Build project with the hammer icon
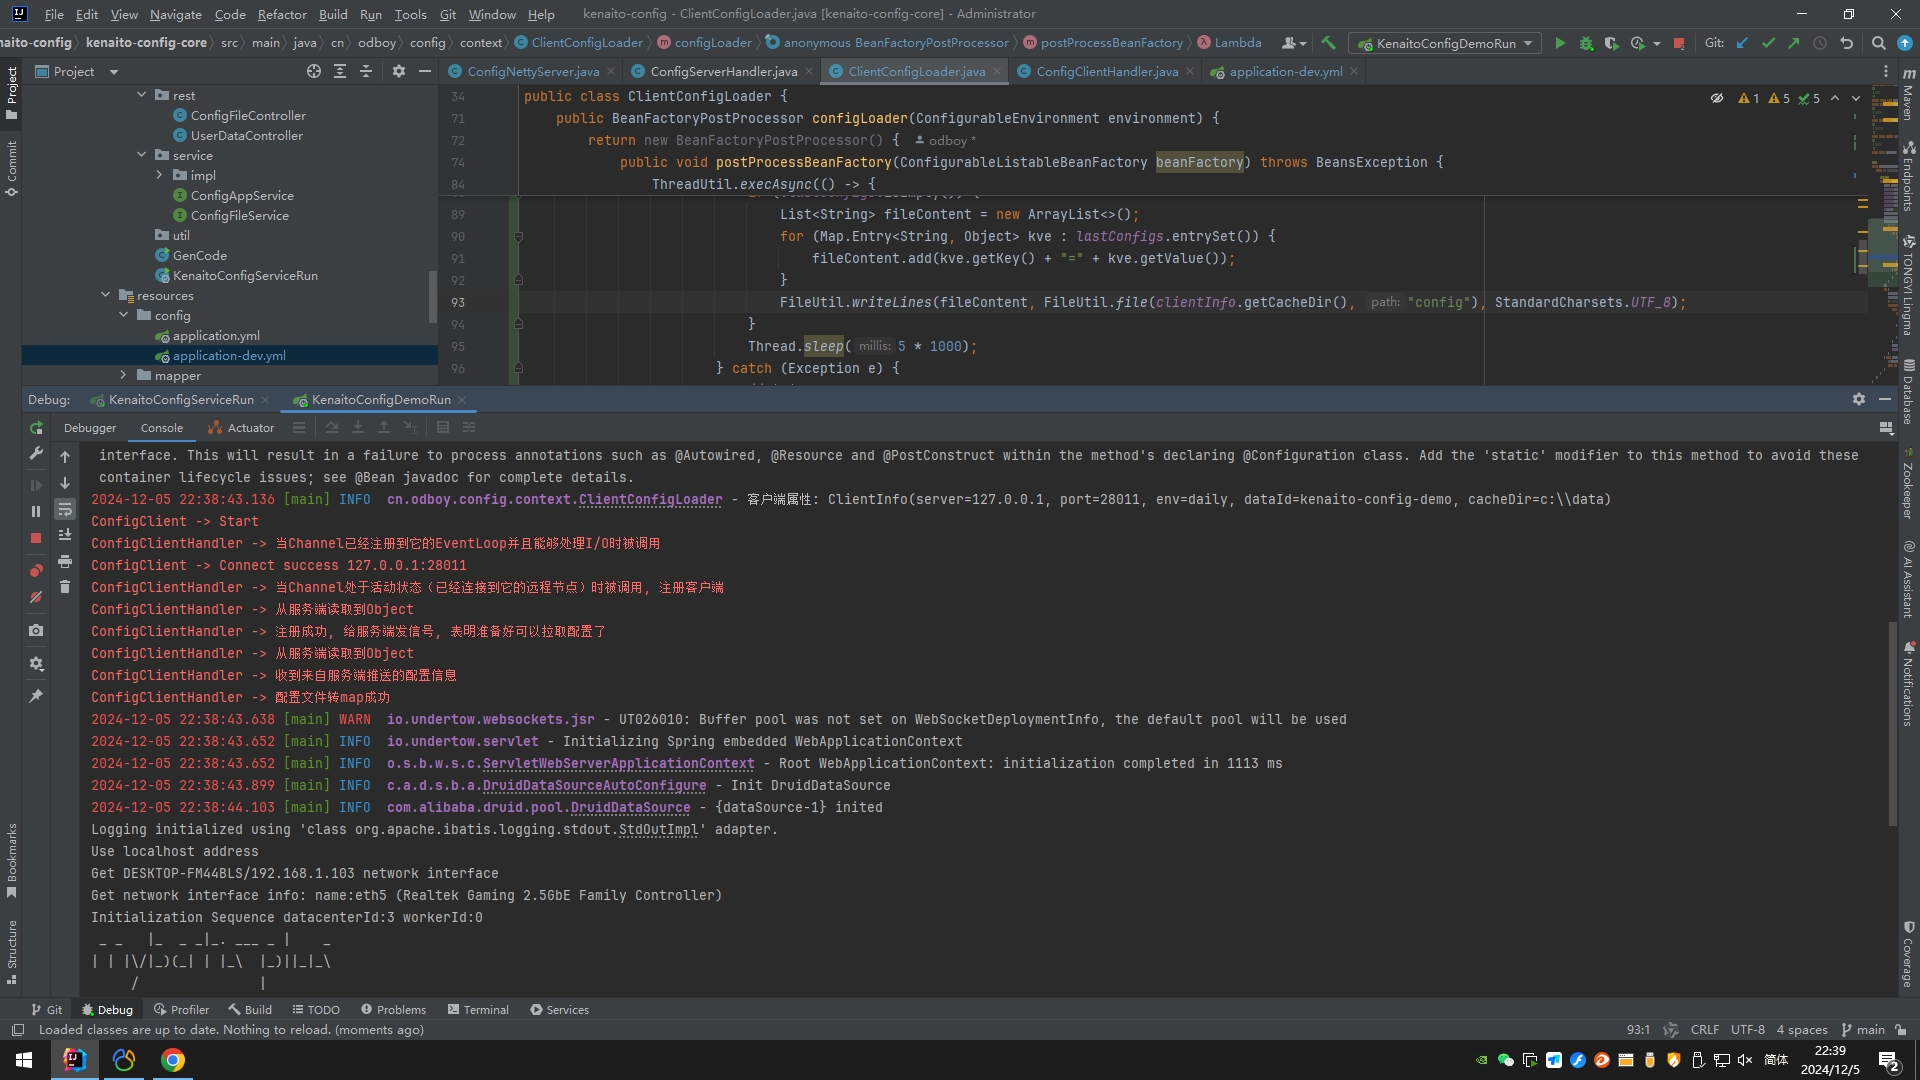Image resolution: width=1920 pixels, height=1080 pixels. [x=1328, y=43]
